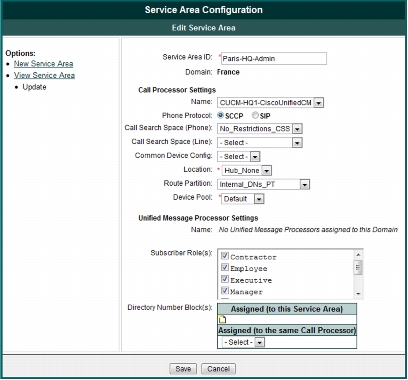Expand the Call Search Space (Phone) dropdown
408x380 pixels.
[260, 129]
